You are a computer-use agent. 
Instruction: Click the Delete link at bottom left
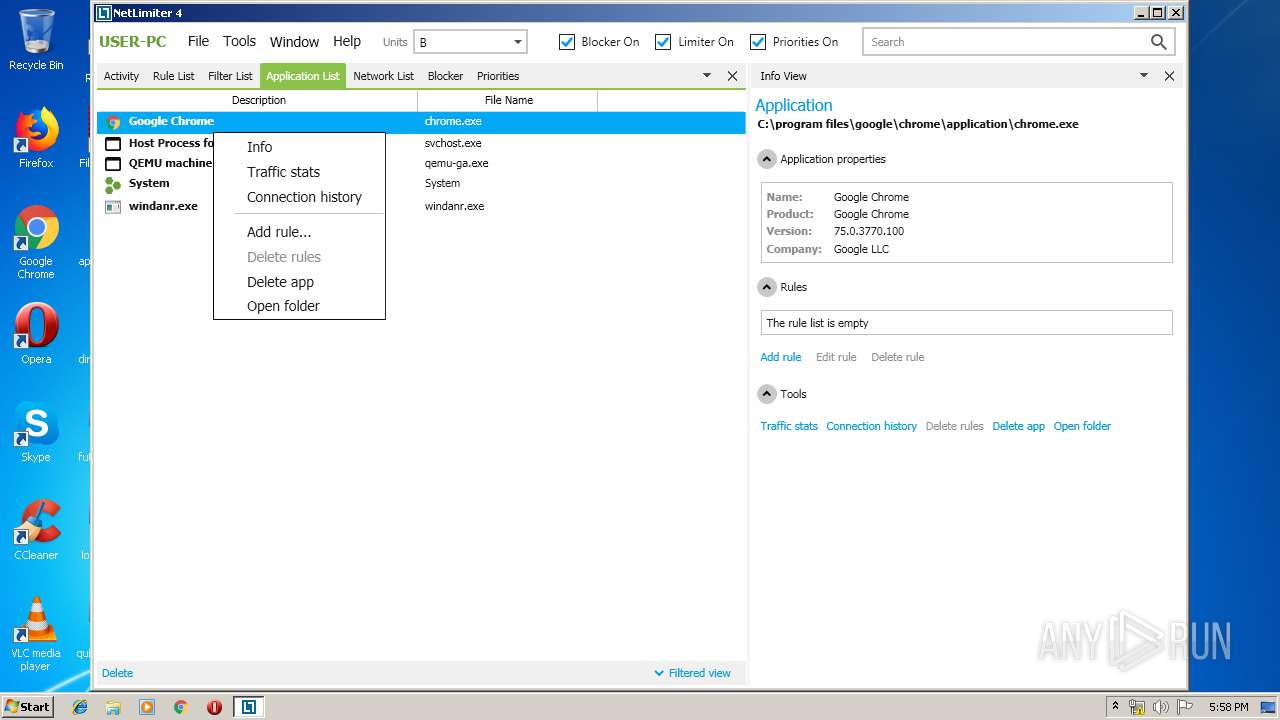(117, 673)
